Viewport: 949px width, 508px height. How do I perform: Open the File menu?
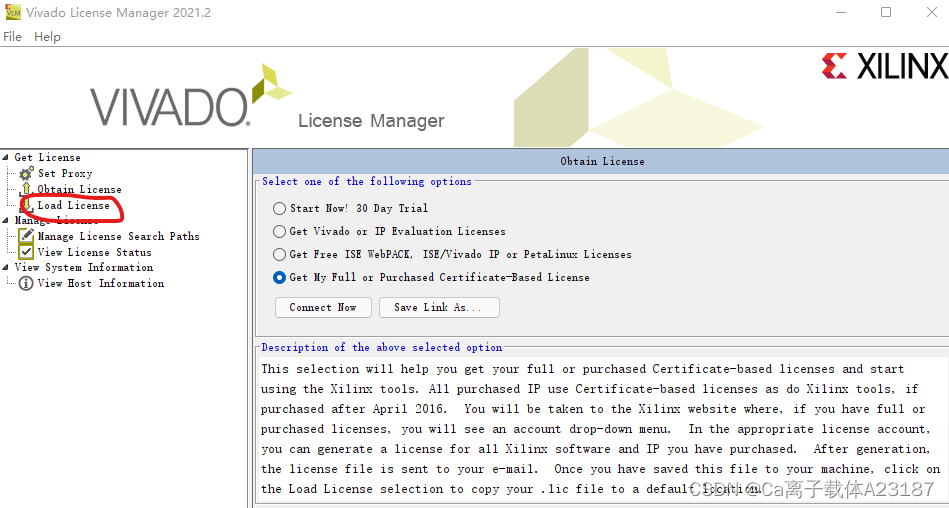click(12, 37)
